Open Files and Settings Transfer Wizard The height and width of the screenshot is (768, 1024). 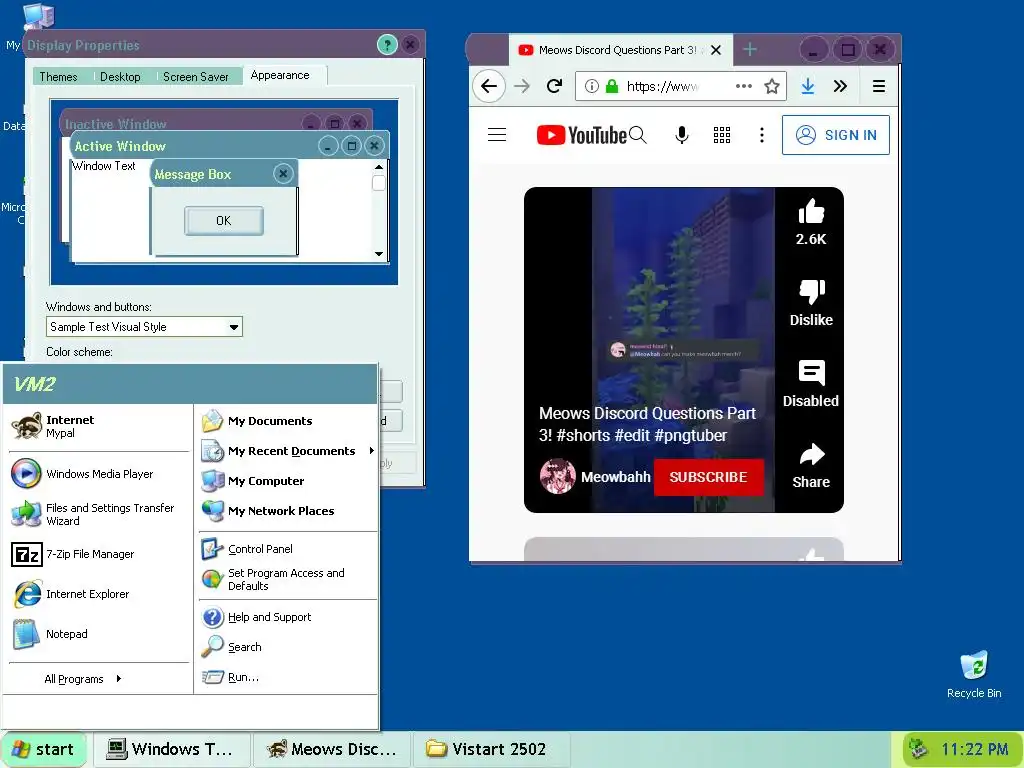98,514
